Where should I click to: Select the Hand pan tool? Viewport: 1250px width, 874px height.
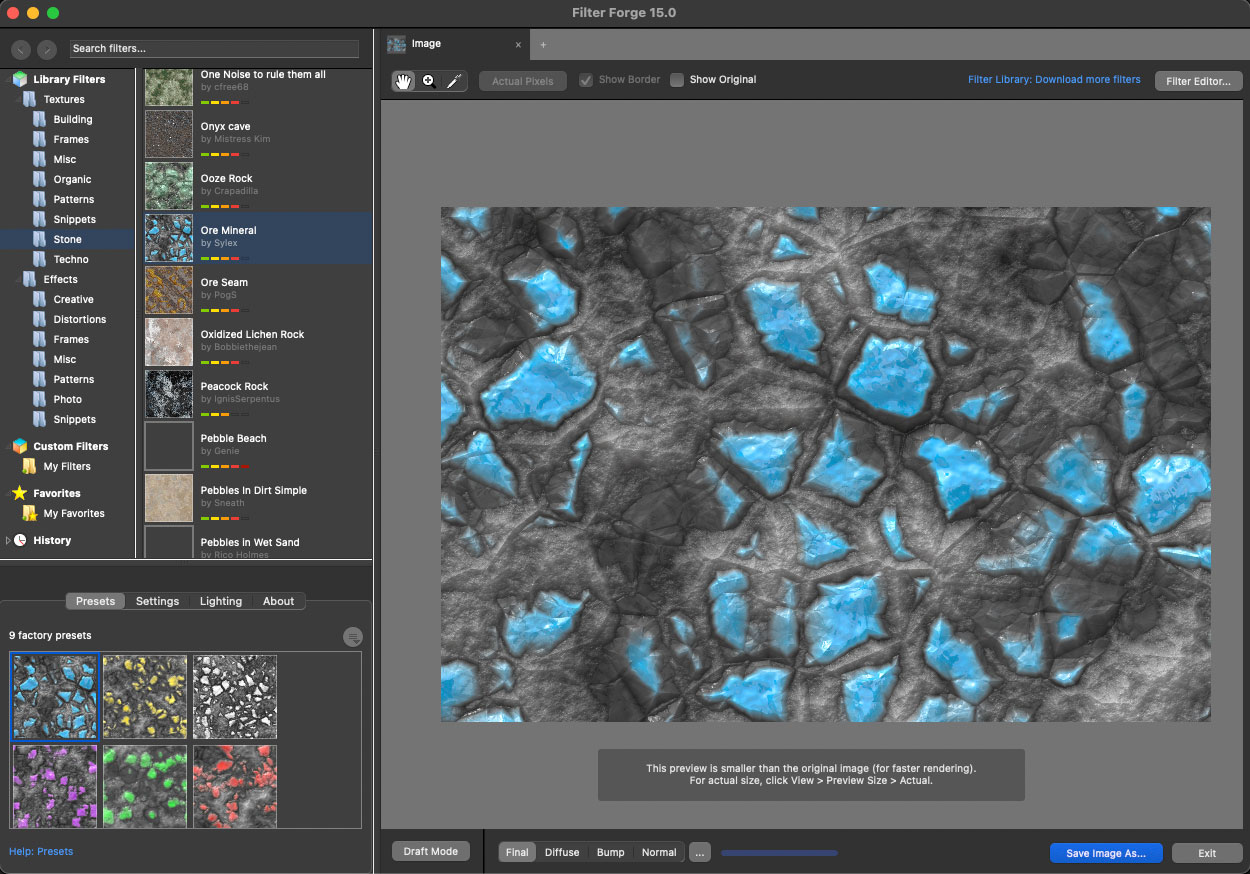click(404, 81)
